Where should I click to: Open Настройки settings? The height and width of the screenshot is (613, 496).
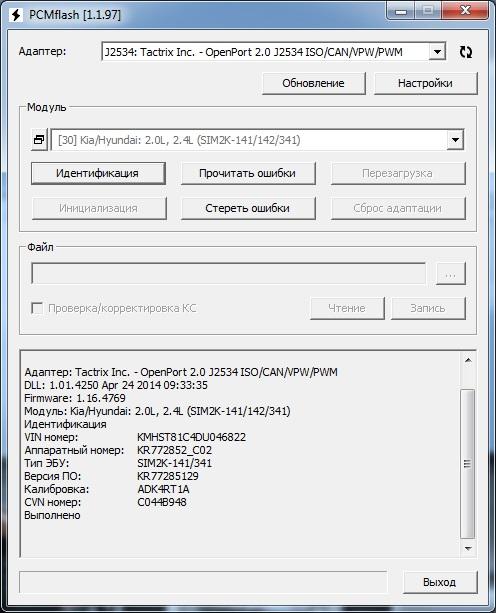tap(425, 83)
